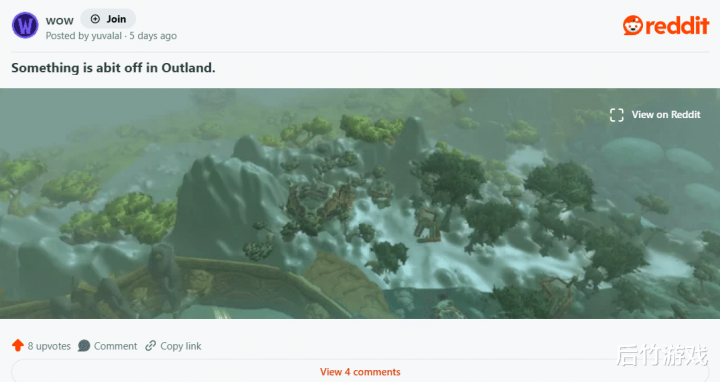The height and width of the screenshot is (382, 720).
Task: Open post titled "Something is abit off in Outland"
Action: coord(113,68)
